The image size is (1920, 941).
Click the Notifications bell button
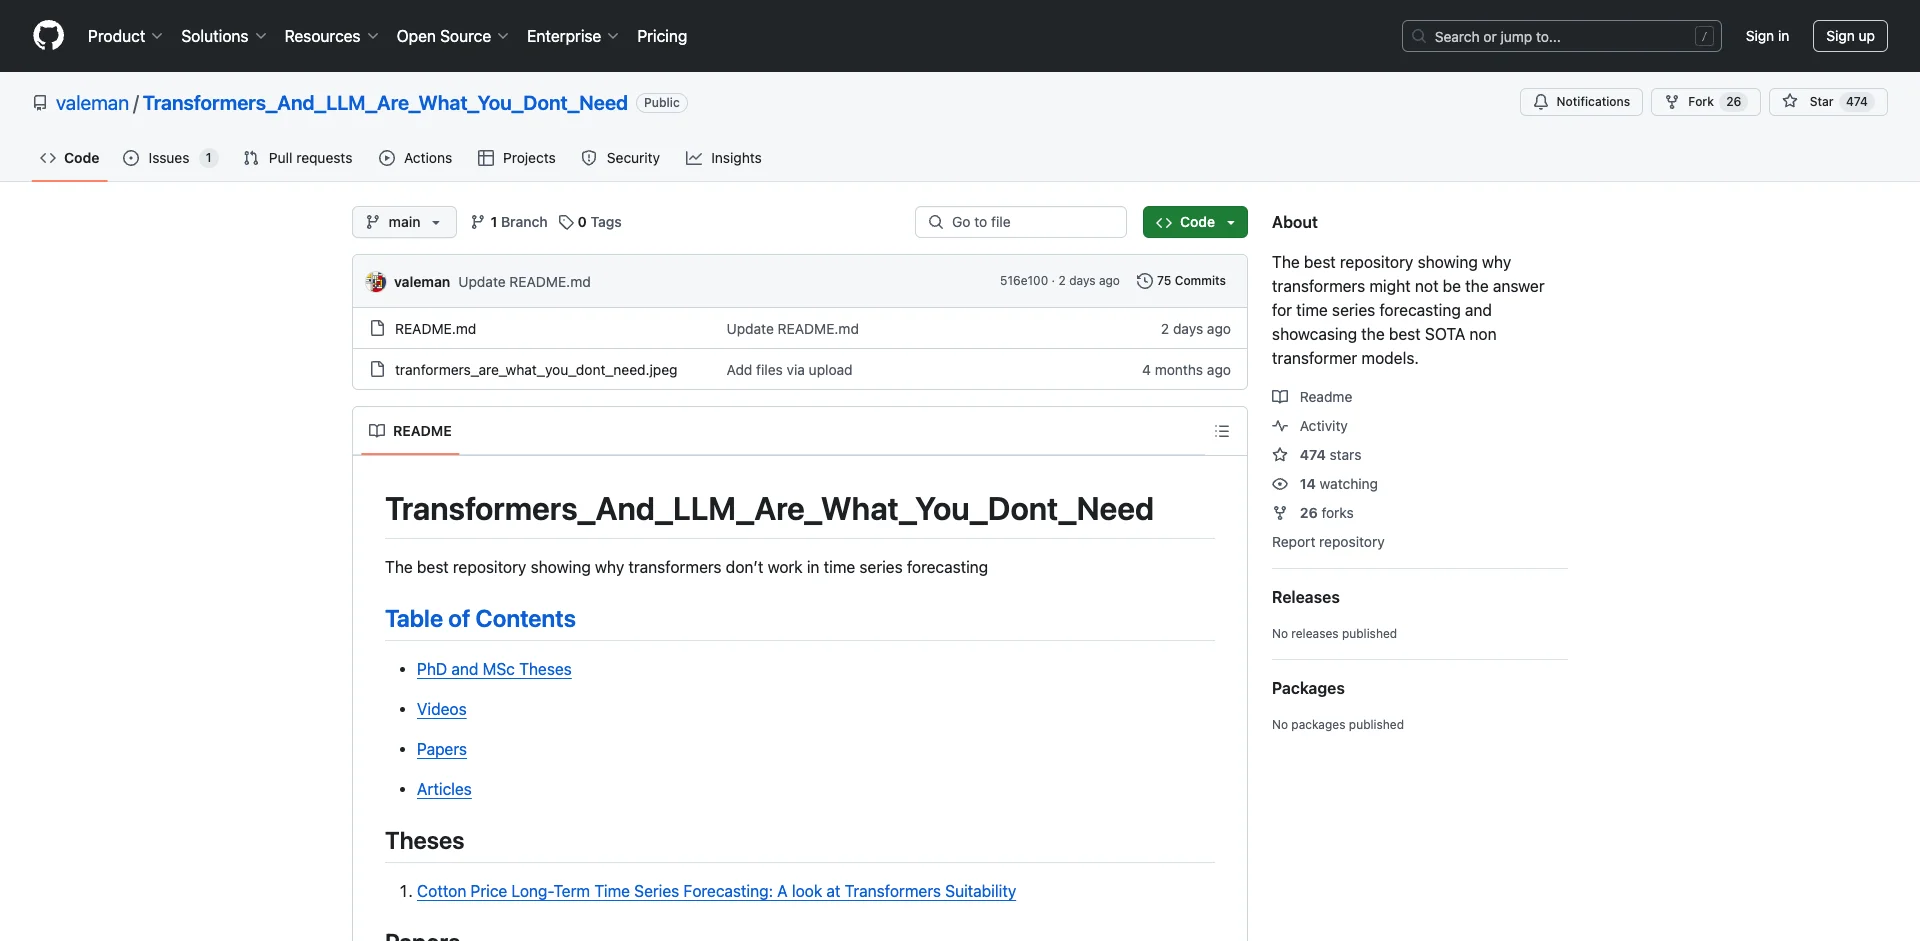coord(1581,102)
